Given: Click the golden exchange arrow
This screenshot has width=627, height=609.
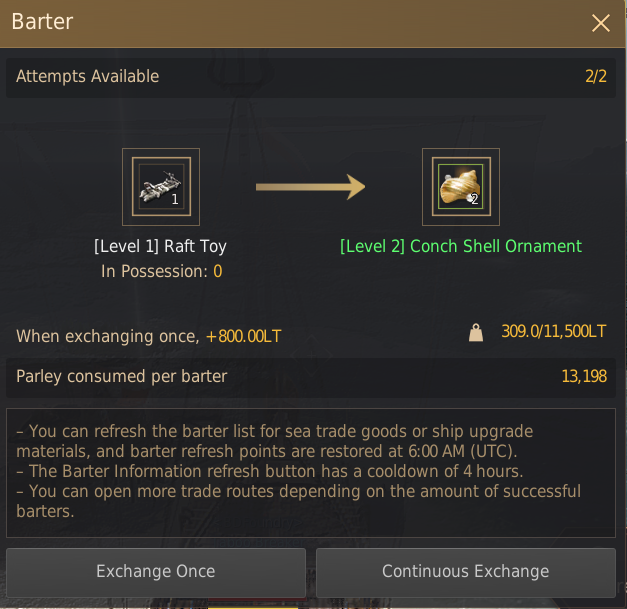Looking at the screenshot, I should click(310, 187).
